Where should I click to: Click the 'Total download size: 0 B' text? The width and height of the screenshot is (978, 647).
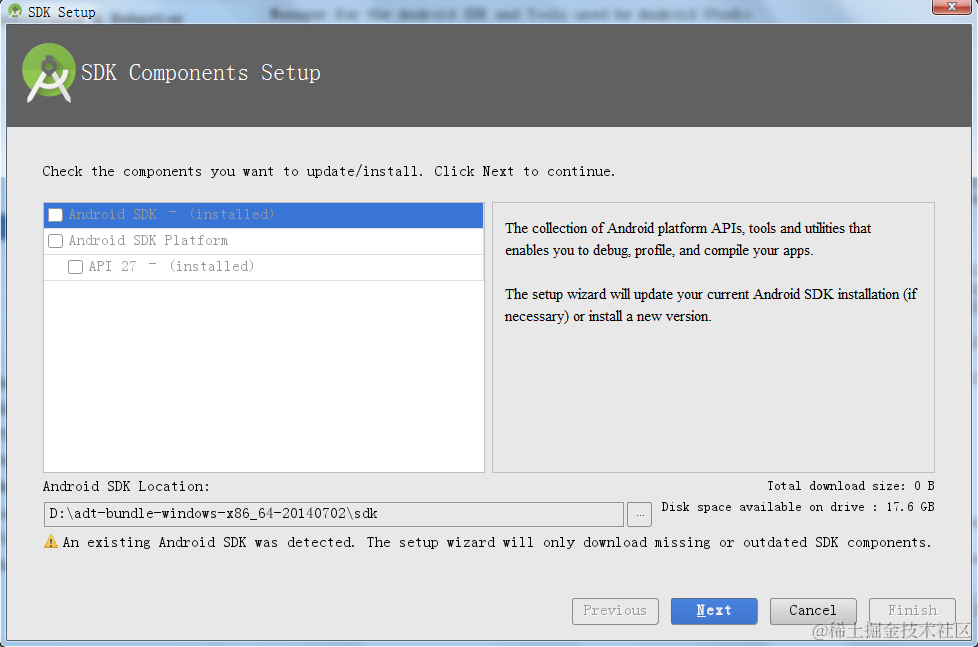851,486
